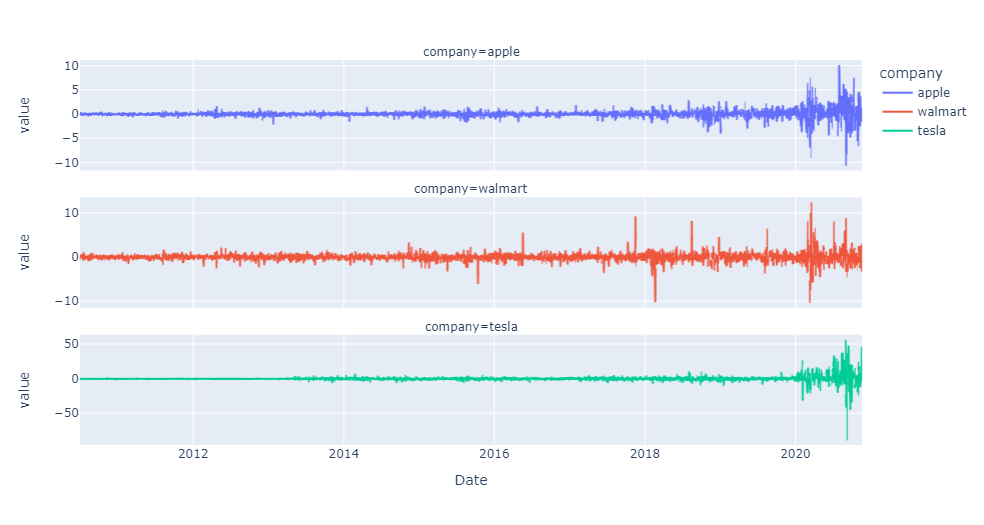Screen dimensions: 984x525
Task: Click the green tesla line swatch in legend
Action: 897,130
